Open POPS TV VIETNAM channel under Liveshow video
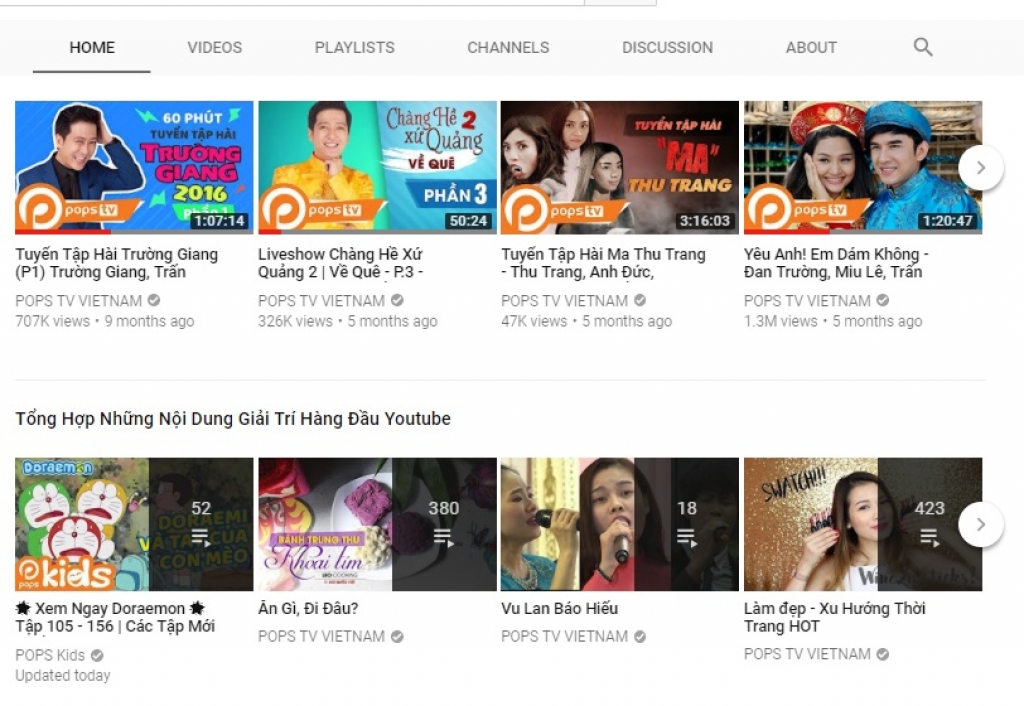 click(321, 301)
